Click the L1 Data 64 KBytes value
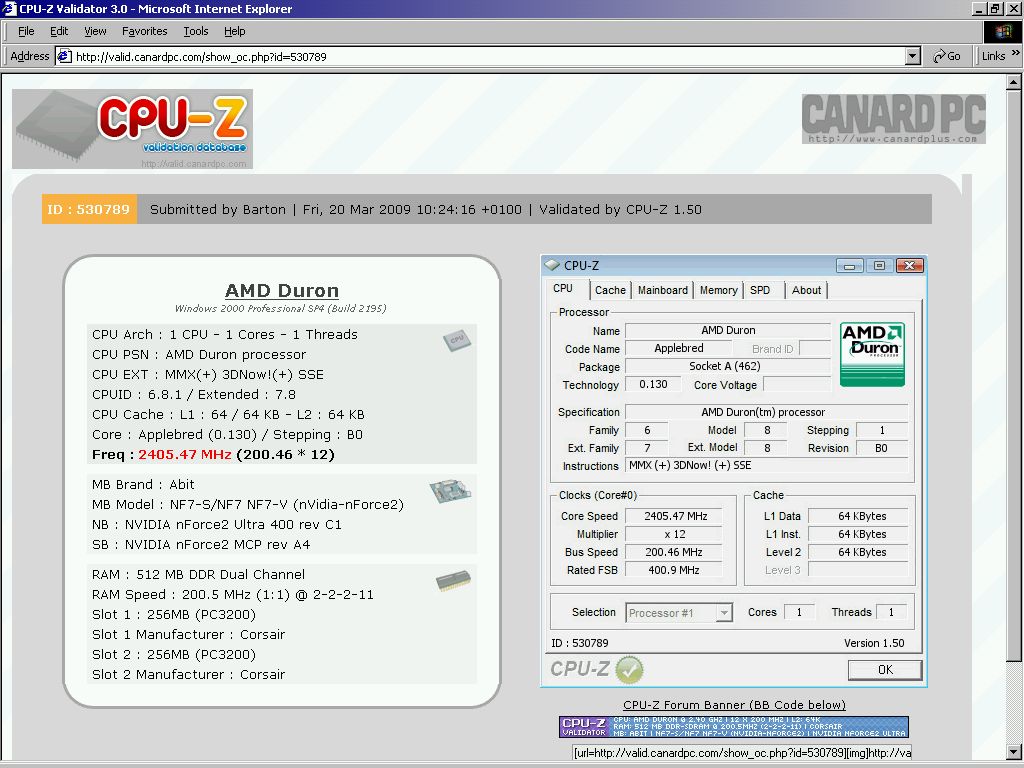Viewport: 1024px width, 768px height. [859, 516]
